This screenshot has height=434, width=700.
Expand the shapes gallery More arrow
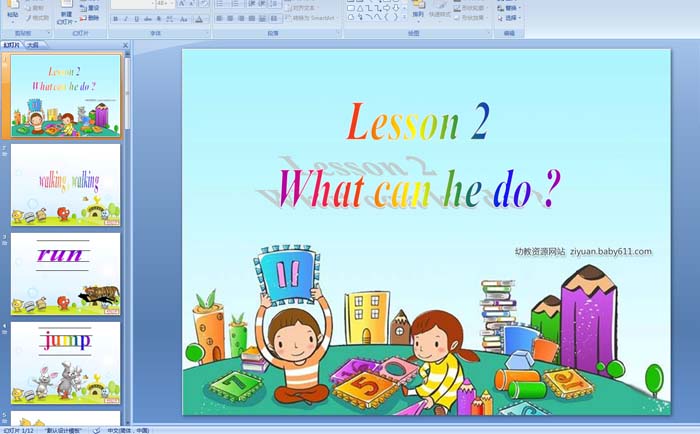click(x=404, y=17)
